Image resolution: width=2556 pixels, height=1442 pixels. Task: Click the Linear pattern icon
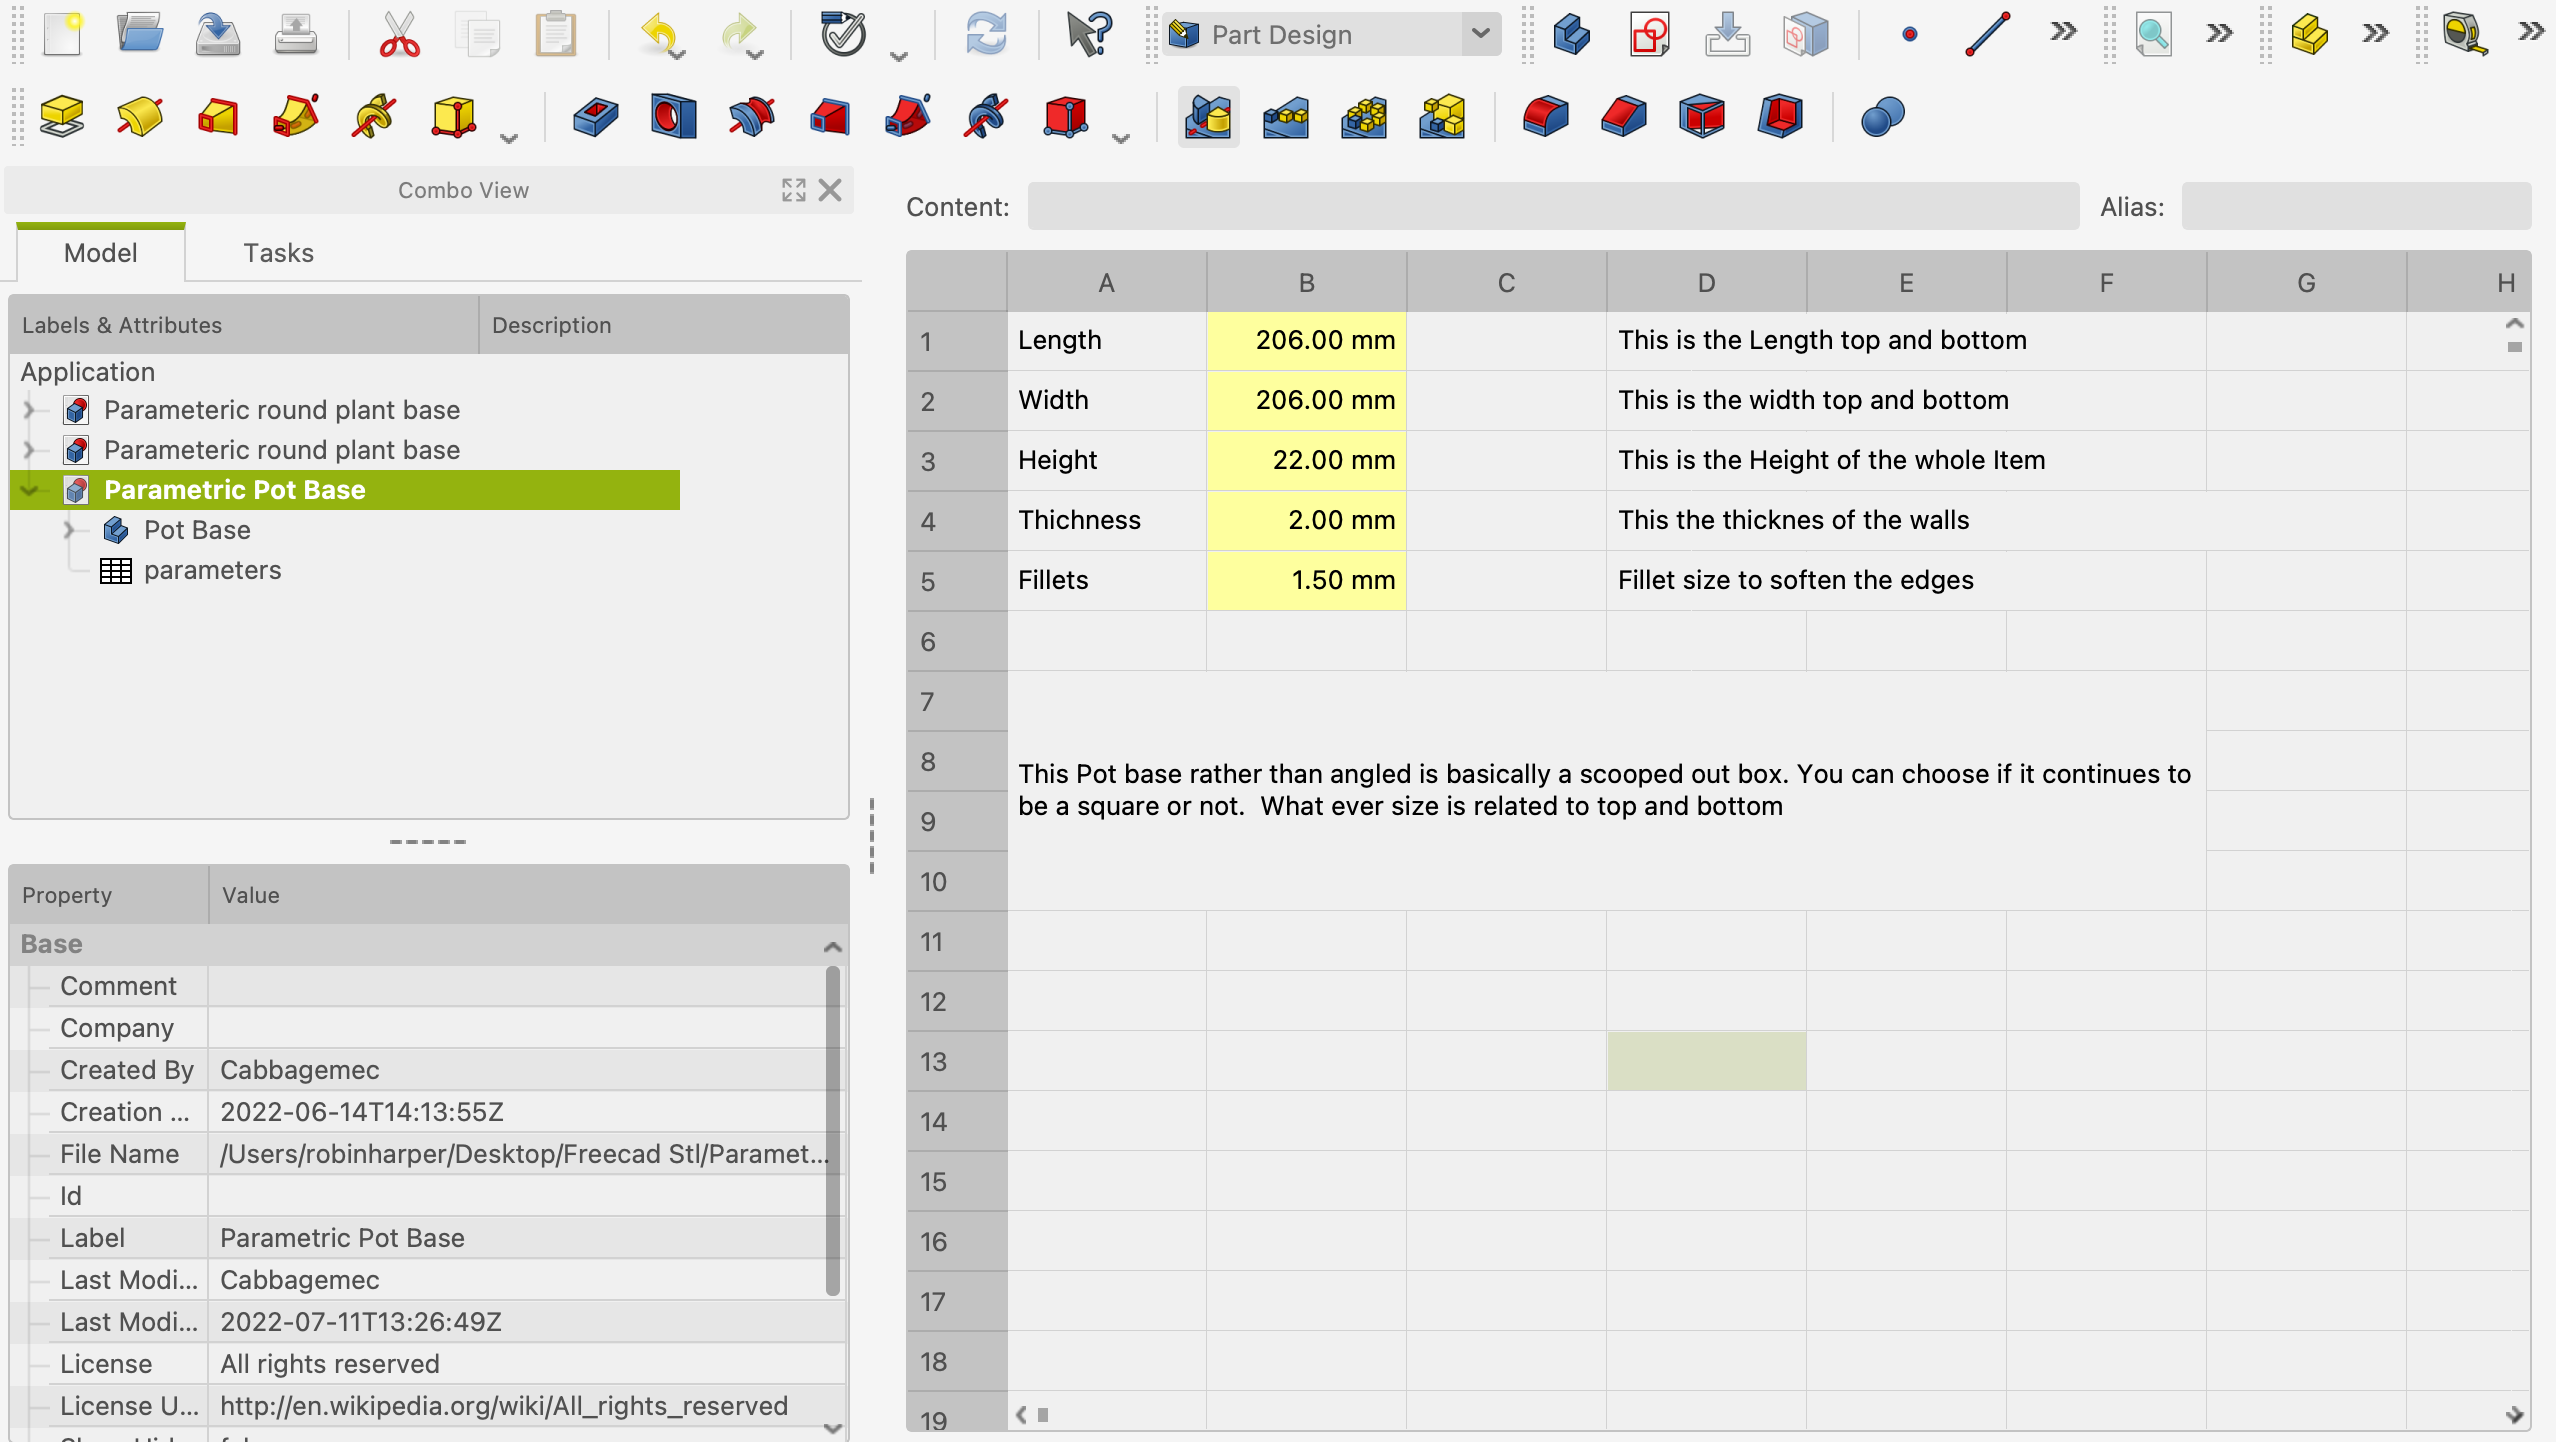(x=1286, y=117)
